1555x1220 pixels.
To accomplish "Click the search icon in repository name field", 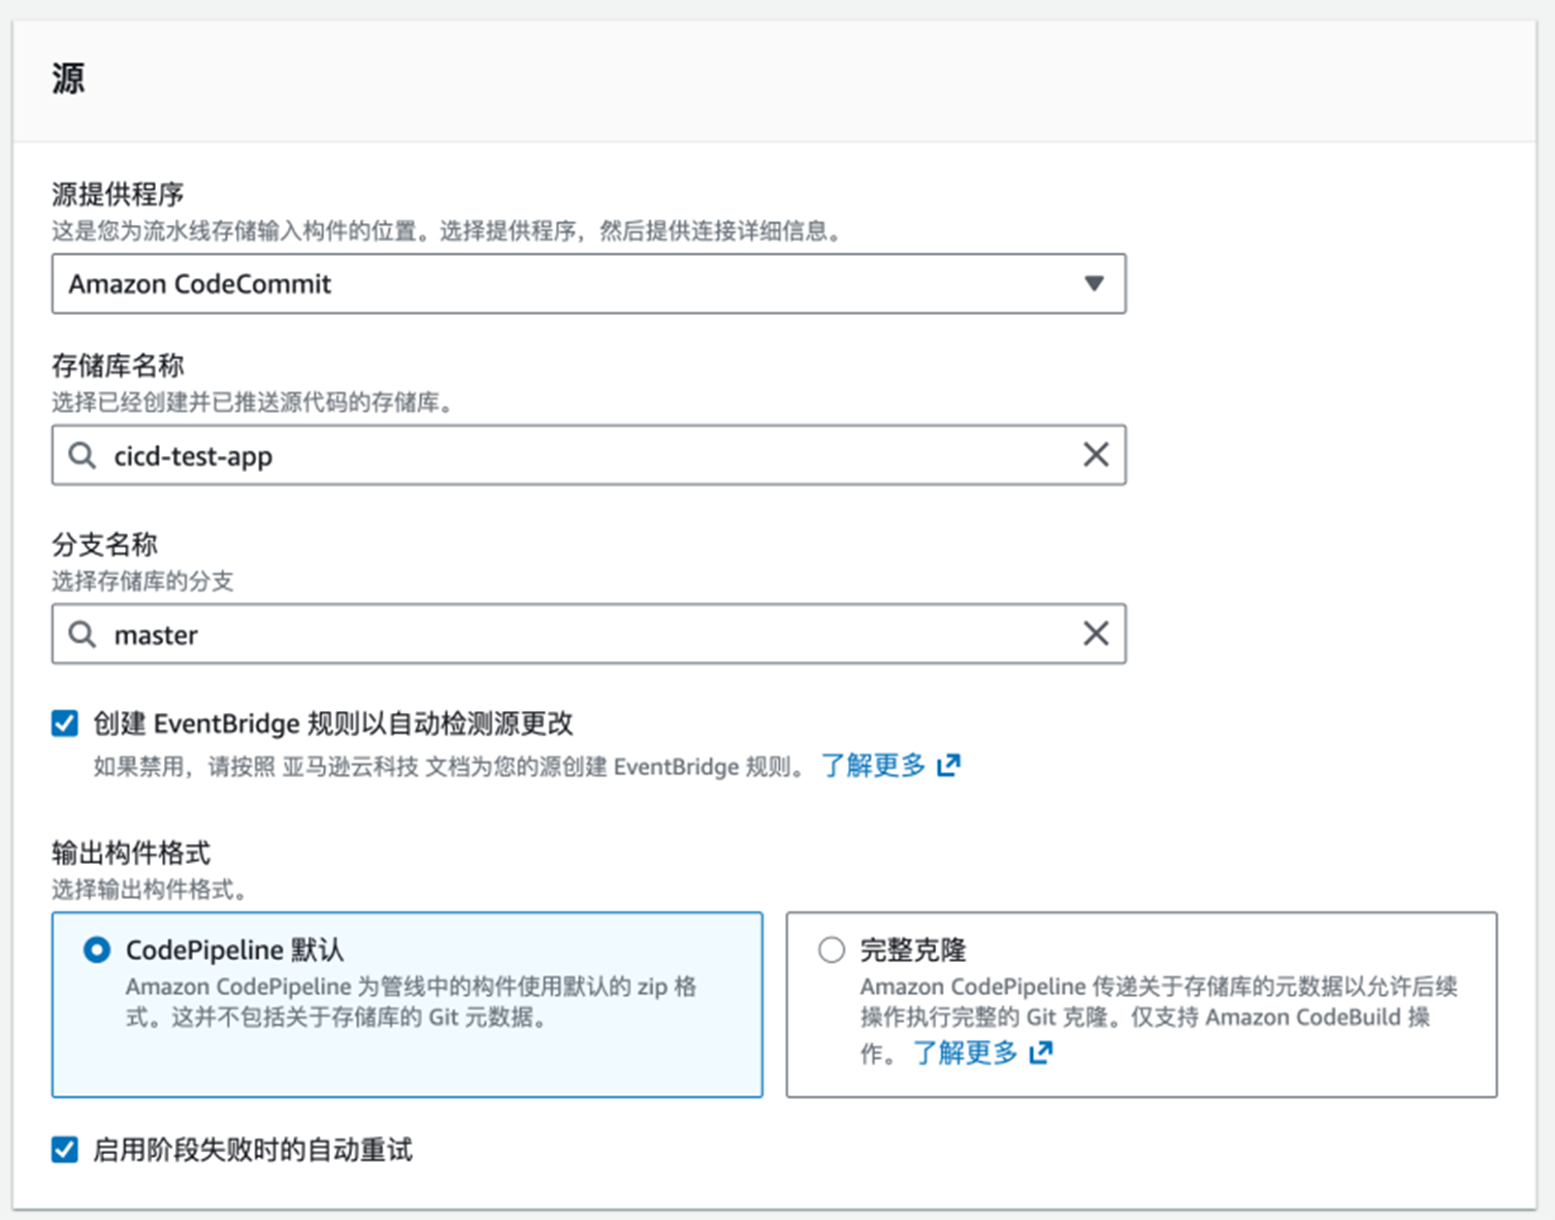I will (x=82, y=456).
